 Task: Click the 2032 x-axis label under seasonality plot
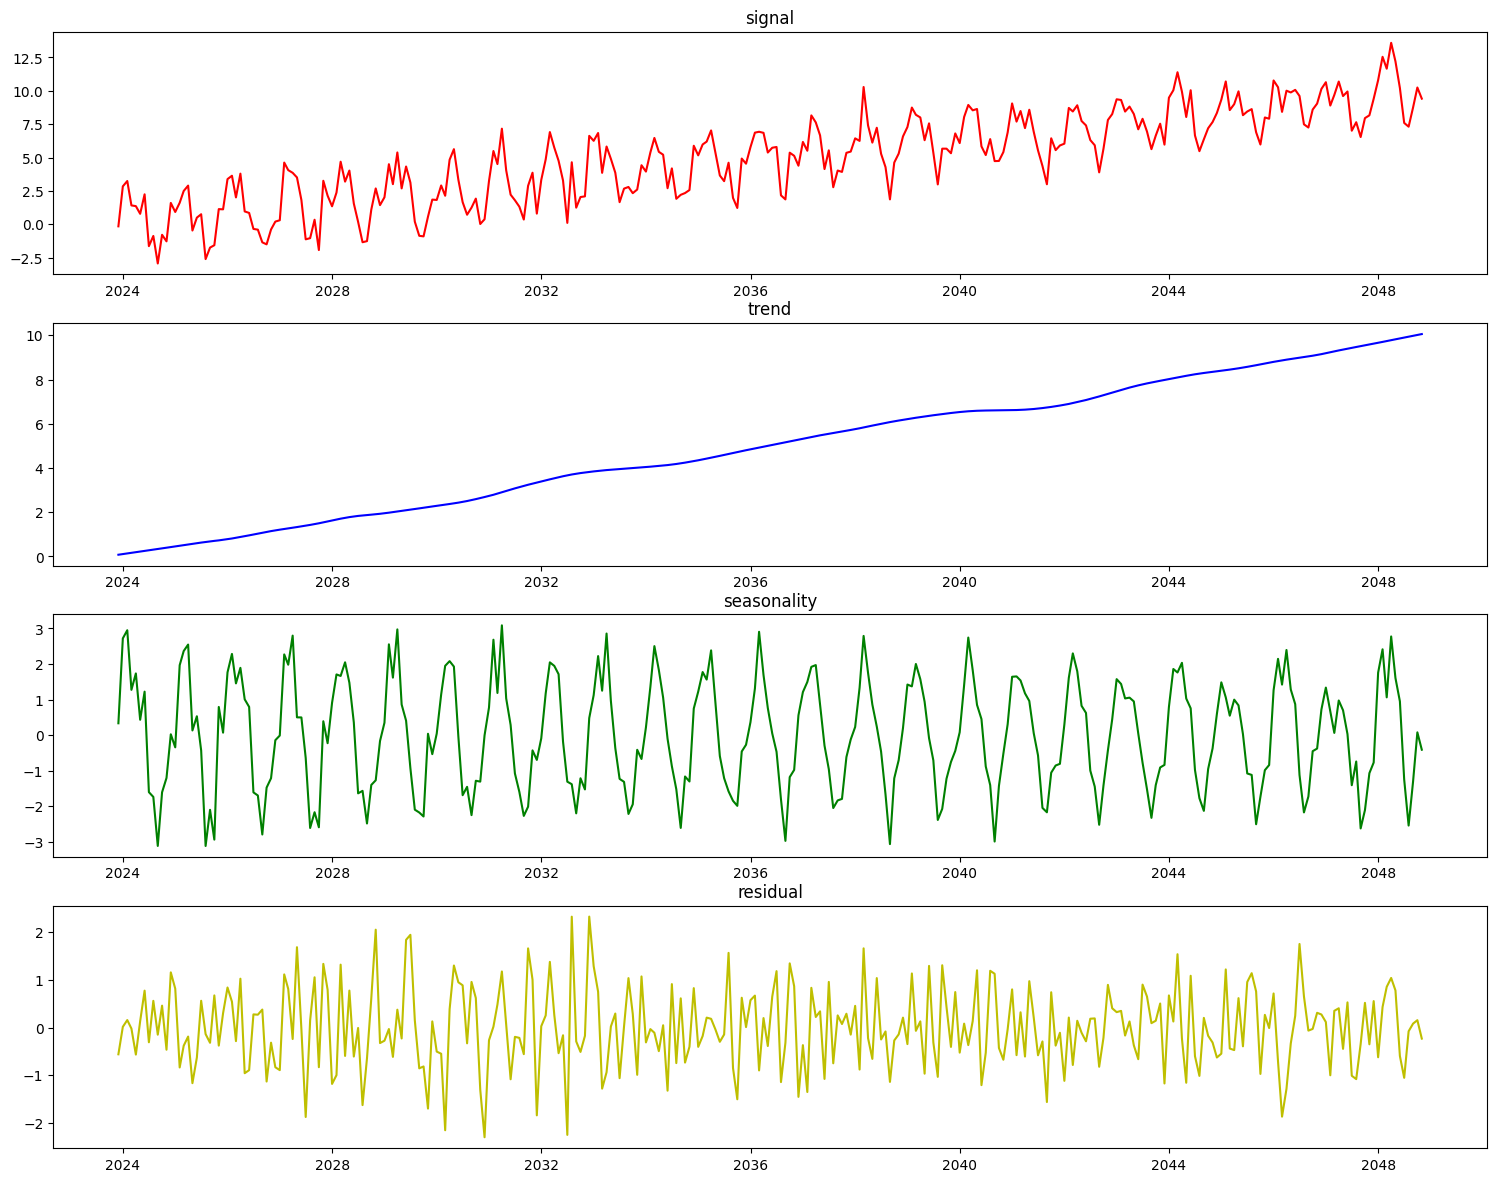(541, 875)
